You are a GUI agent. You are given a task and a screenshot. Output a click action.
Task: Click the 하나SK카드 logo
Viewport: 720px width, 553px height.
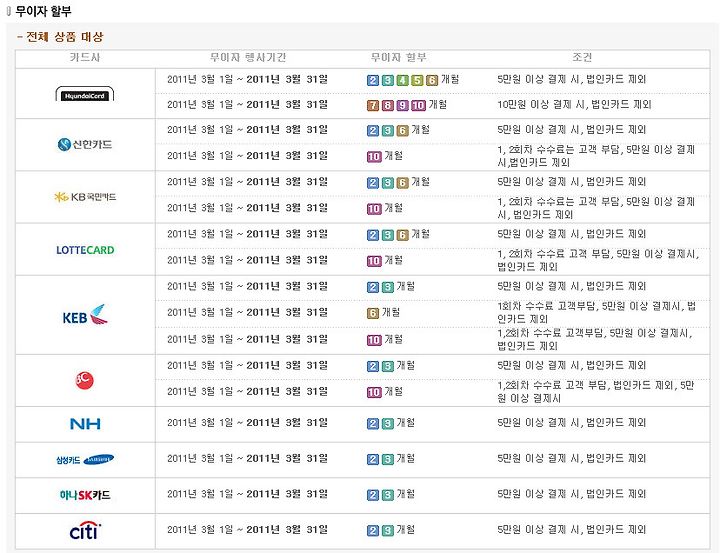click(x=85, y=495)
